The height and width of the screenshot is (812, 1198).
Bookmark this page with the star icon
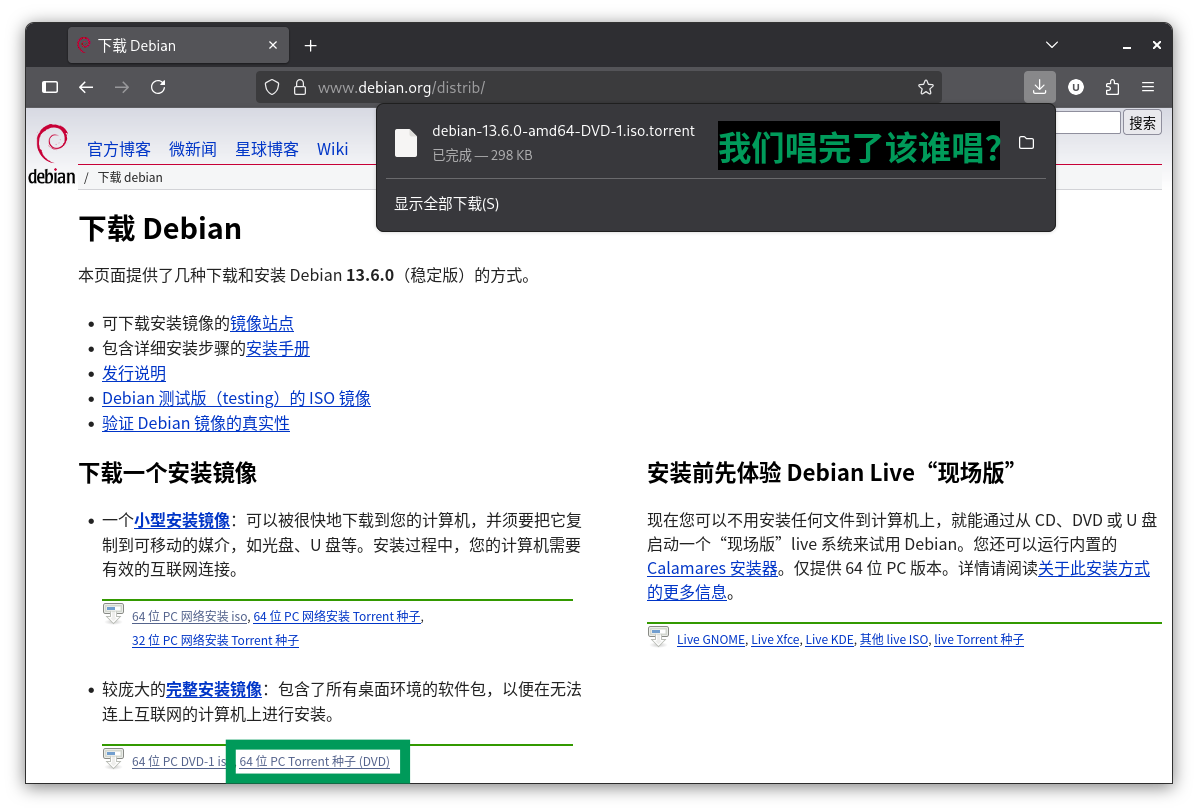pyautogui.click(x=925, y=87)
